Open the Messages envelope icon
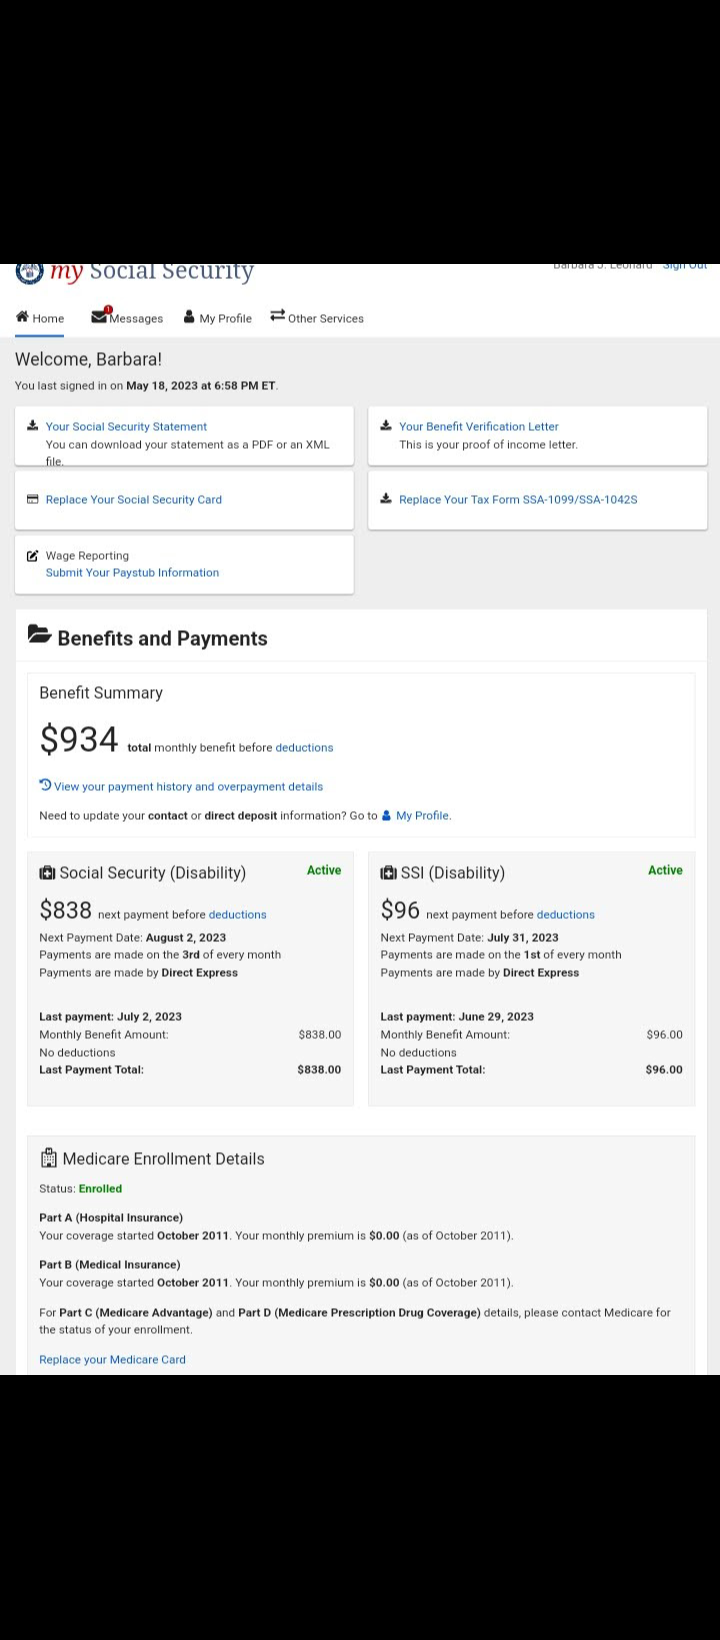The width and height of the screenshot is (720, 1640). tap(99, 316)
